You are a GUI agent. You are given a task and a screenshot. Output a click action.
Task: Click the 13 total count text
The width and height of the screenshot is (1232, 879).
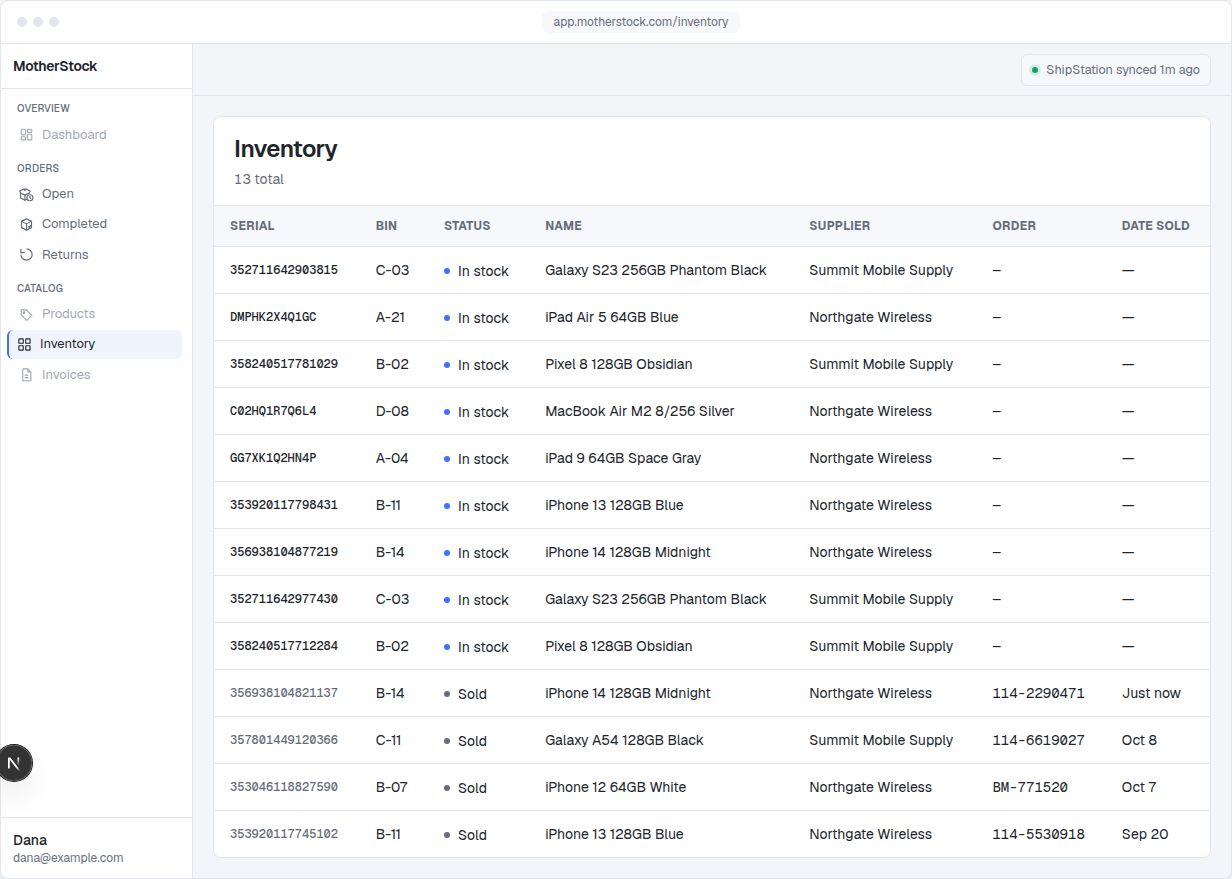pos(259,179)
